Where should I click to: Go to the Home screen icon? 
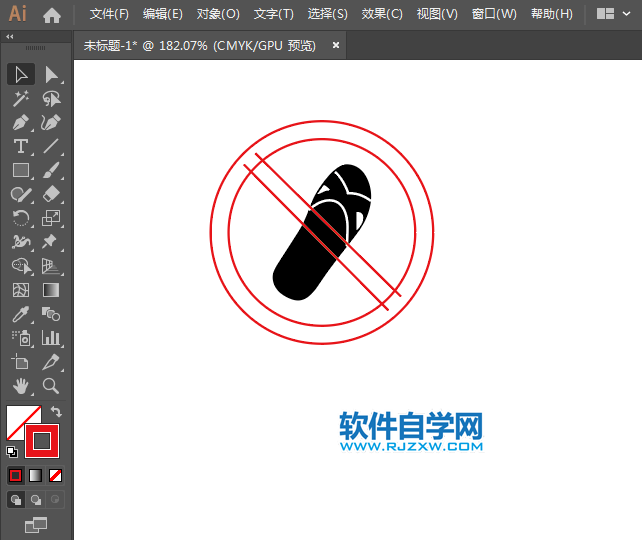(x=52, y=16)
